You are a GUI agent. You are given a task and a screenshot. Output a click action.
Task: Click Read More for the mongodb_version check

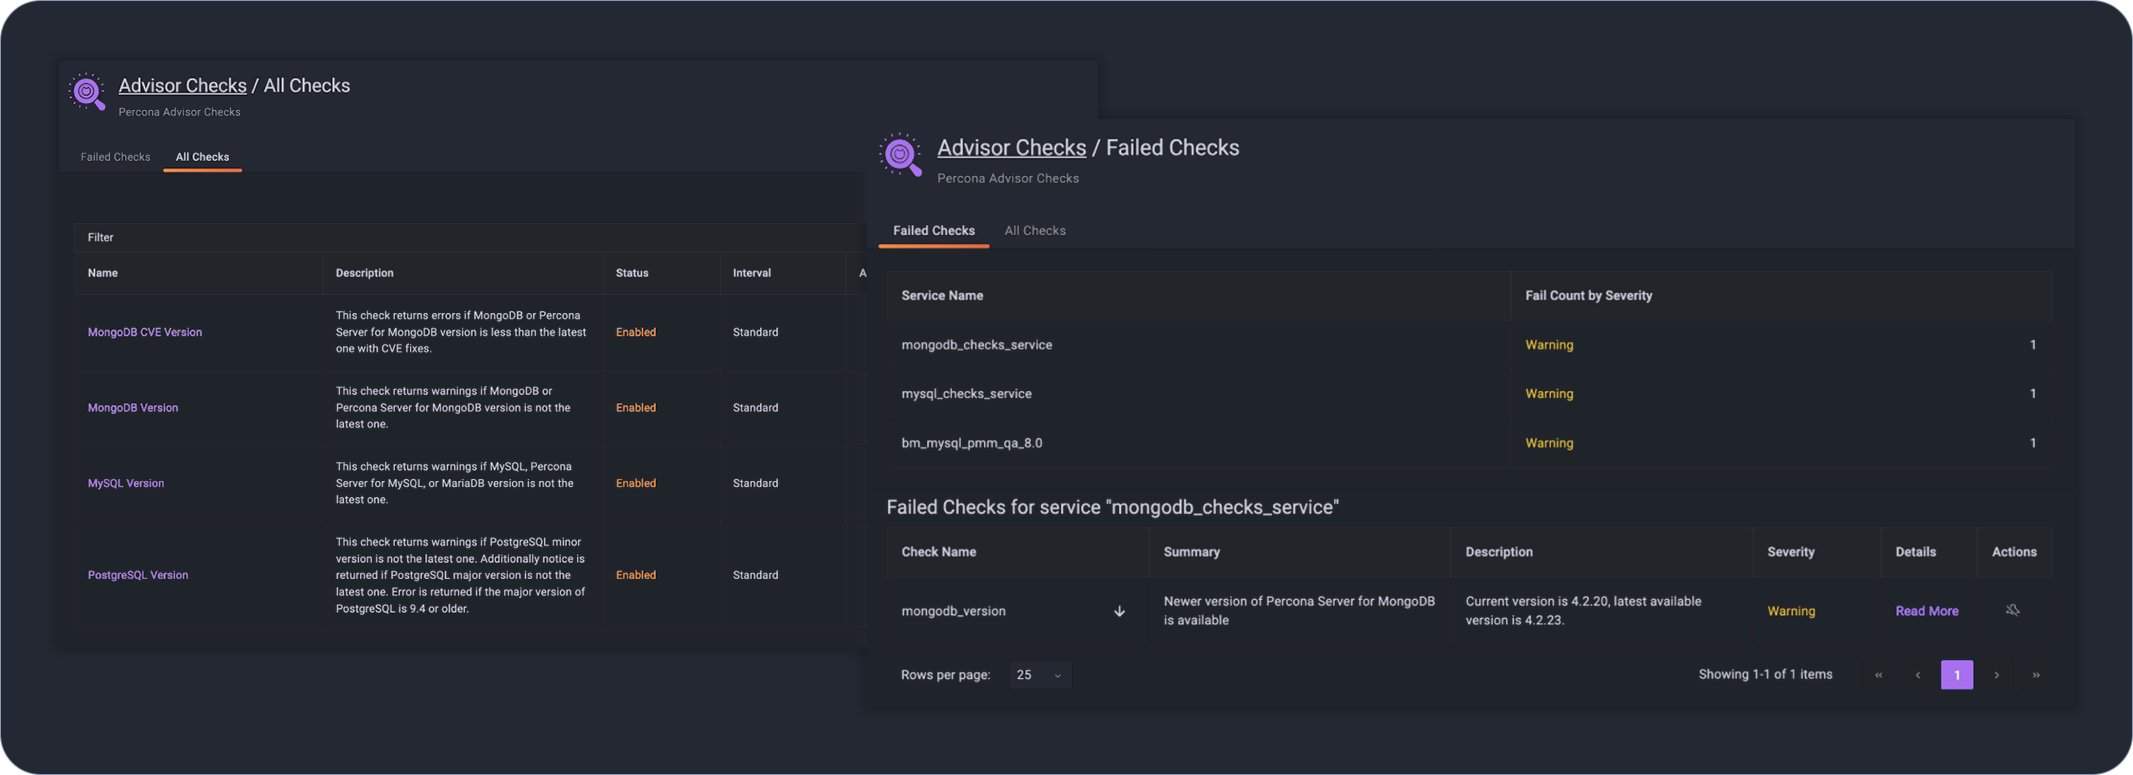click(x=1926, y=611)
